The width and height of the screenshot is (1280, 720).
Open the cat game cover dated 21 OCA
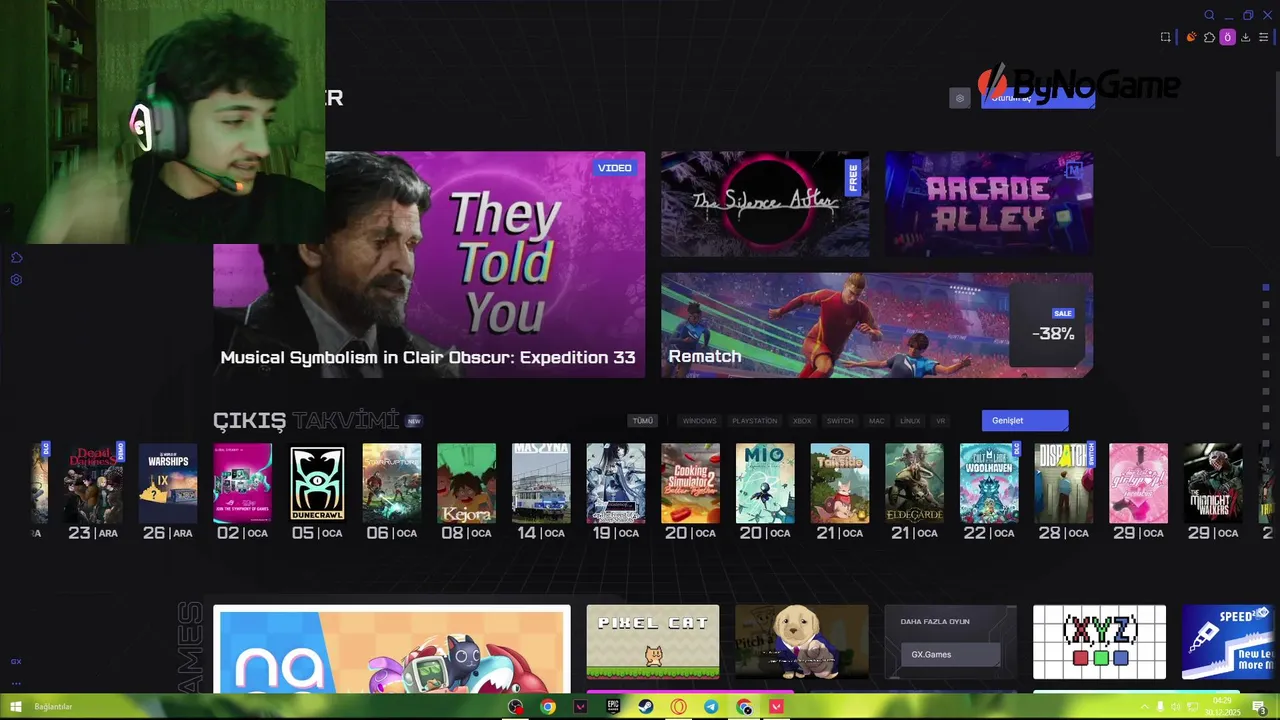point(840,484)
